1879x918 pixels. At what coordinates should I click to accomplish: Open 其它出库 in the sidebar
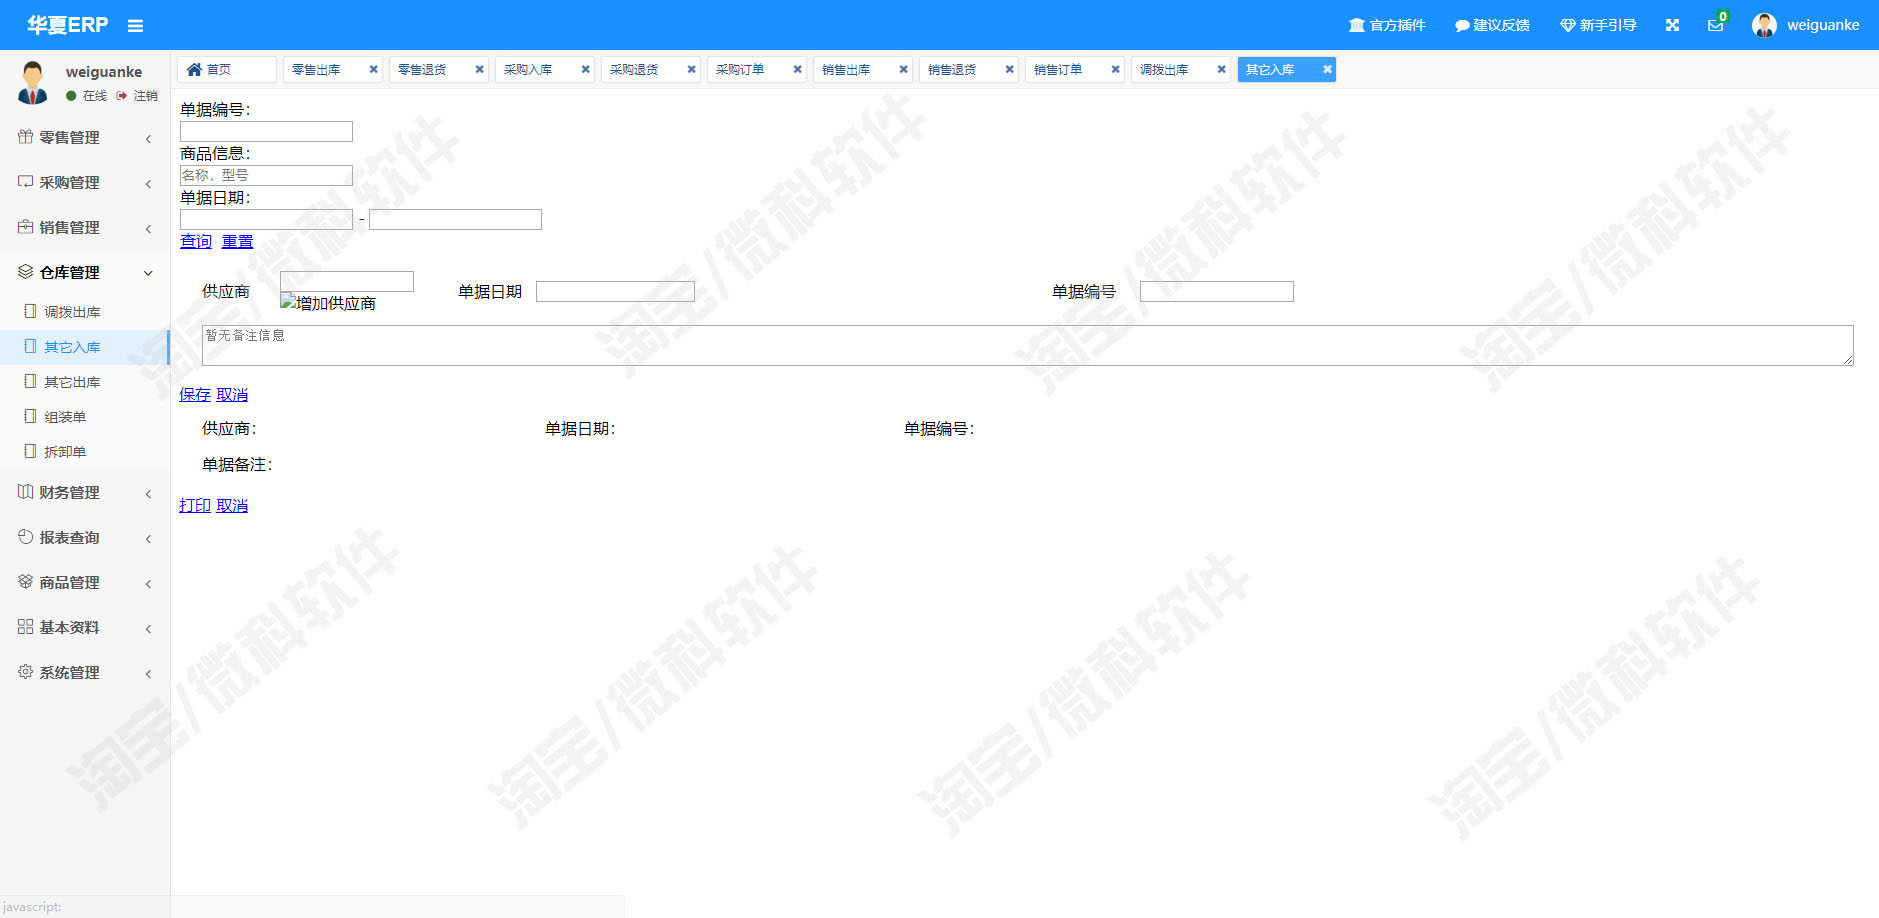(x=85, y=382)
